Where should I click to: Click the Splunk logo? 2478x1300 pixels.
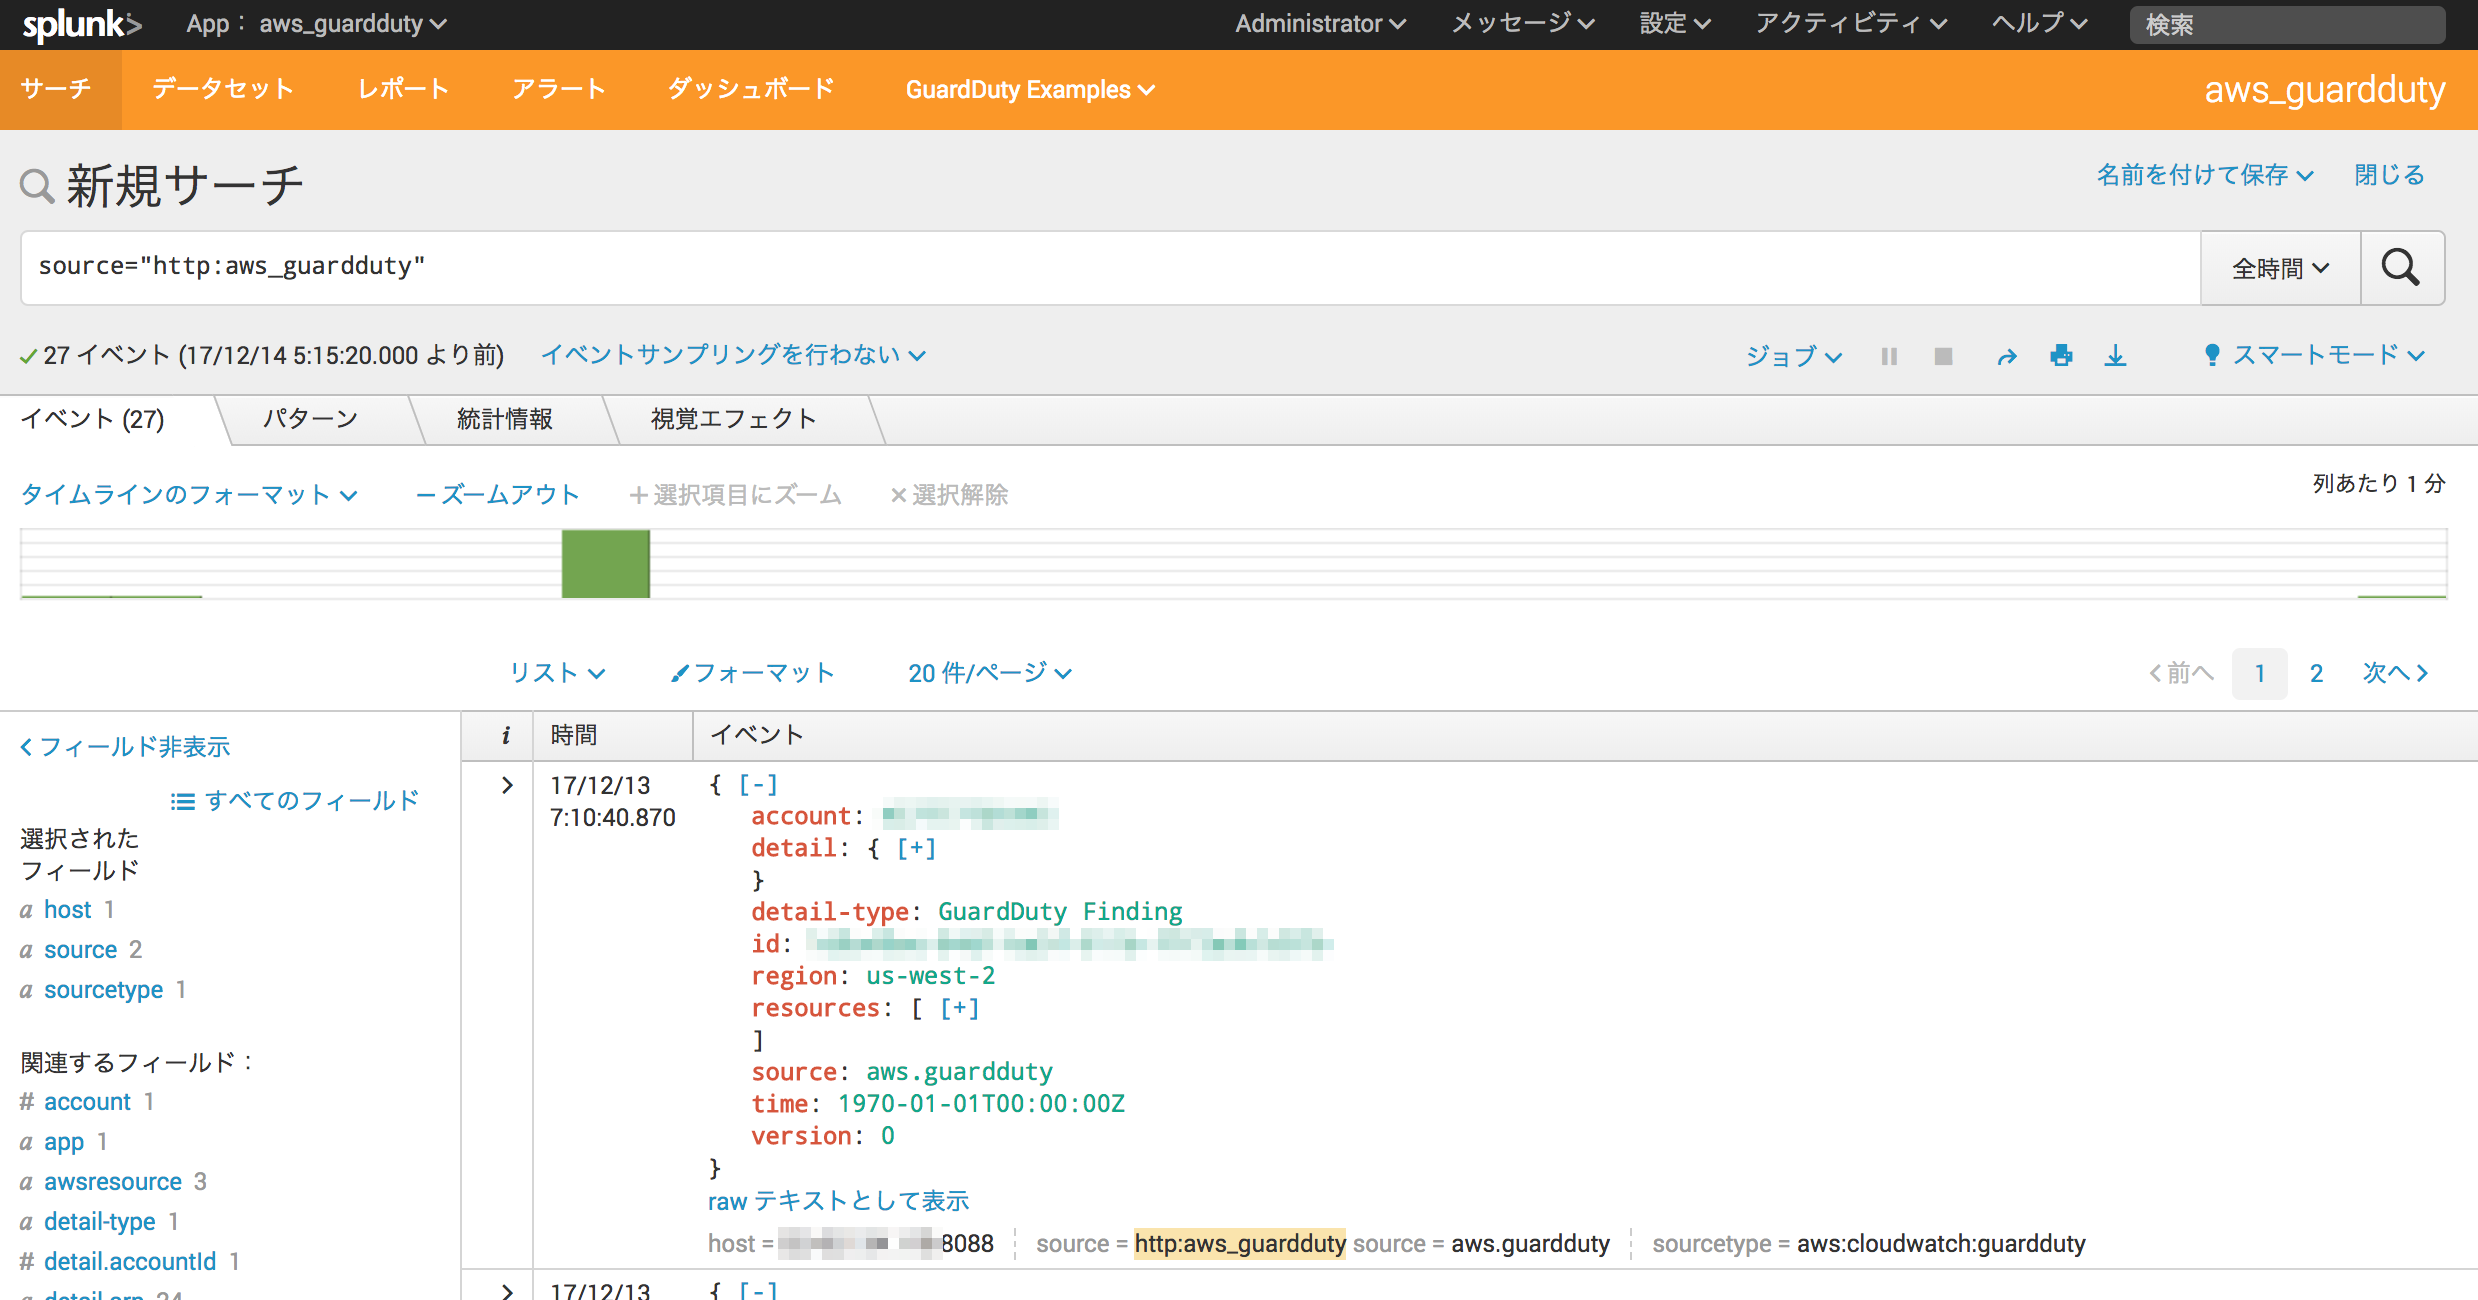tap(82, 24)
